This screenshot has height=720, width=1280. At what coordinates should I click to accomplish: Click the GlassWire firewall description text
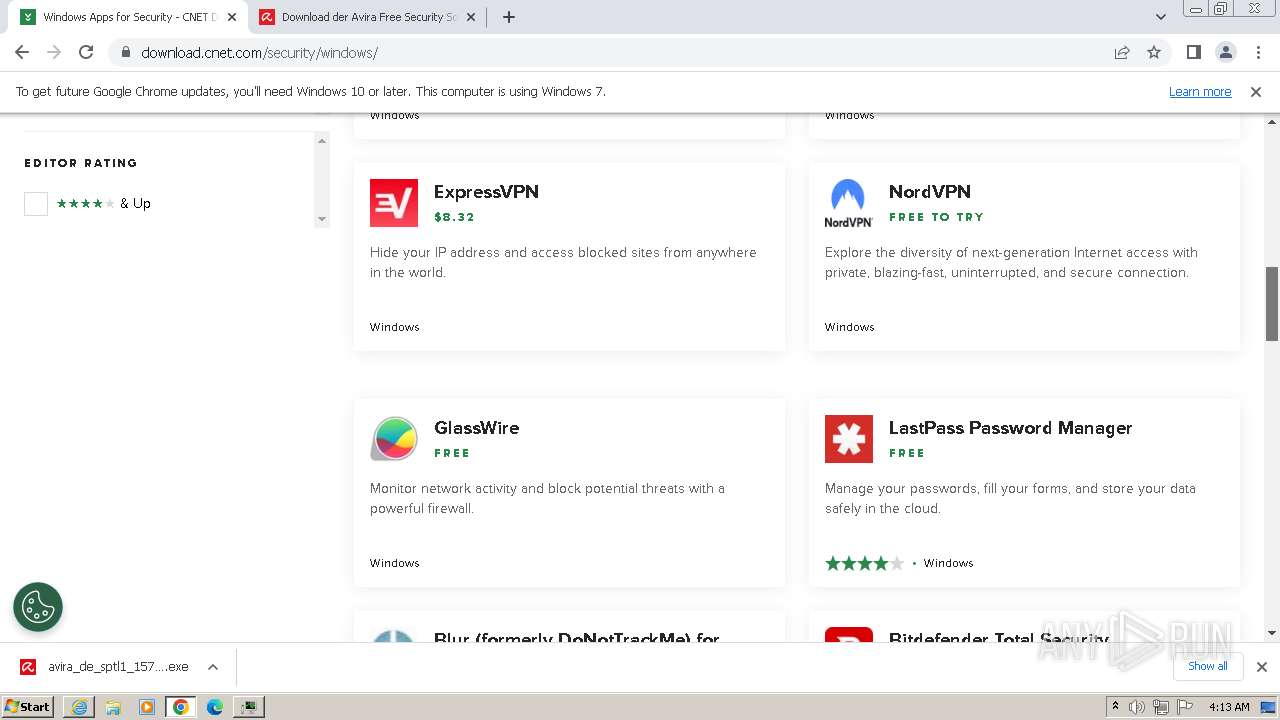547,498
